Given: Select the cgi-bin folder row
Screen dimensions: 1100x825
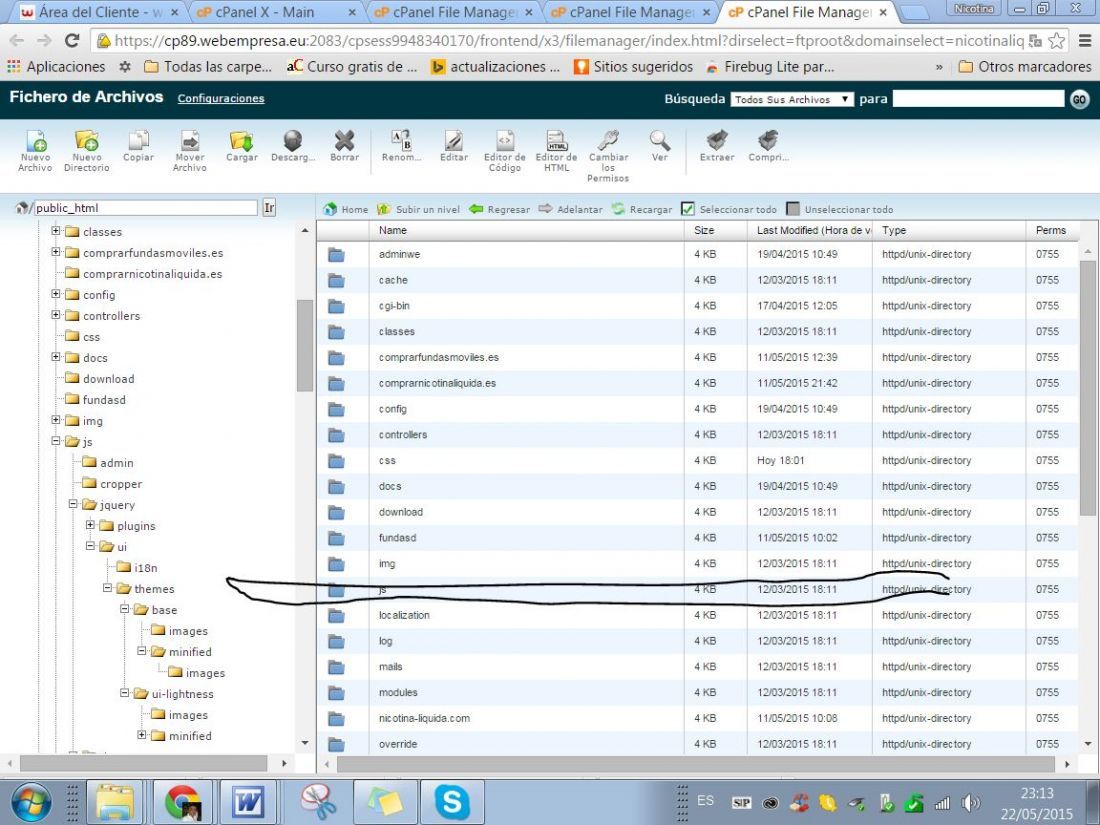Looking at the screenshot, I should (697, 306).
